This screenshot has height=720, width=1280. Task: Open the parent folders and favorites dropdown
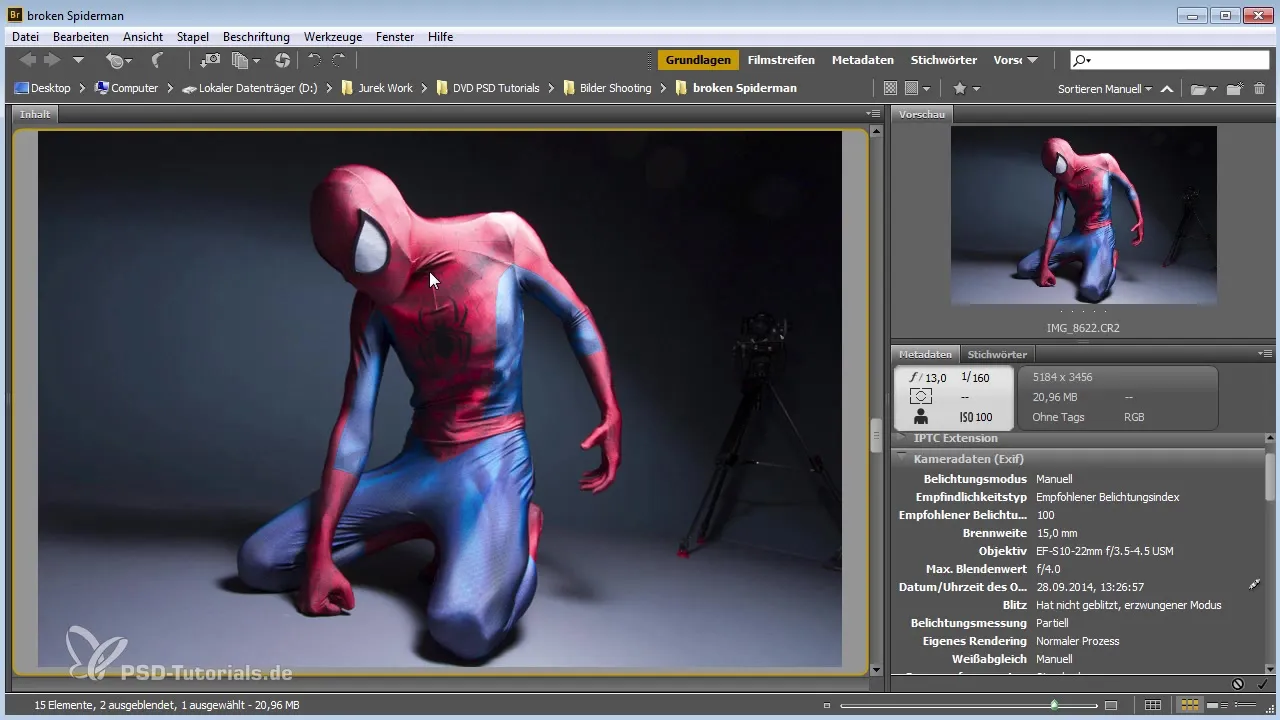point(78,61)
